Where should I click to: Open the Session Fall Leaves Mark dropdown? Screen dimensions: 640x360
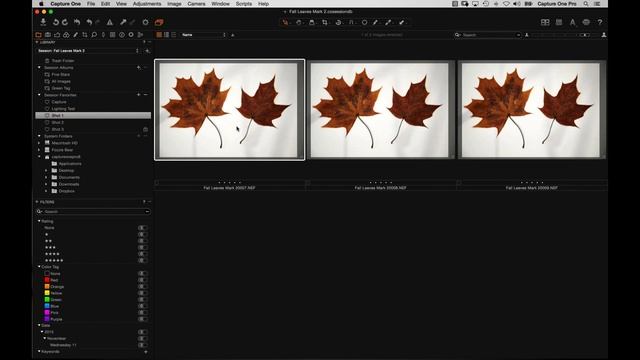(x=88, y=51)
